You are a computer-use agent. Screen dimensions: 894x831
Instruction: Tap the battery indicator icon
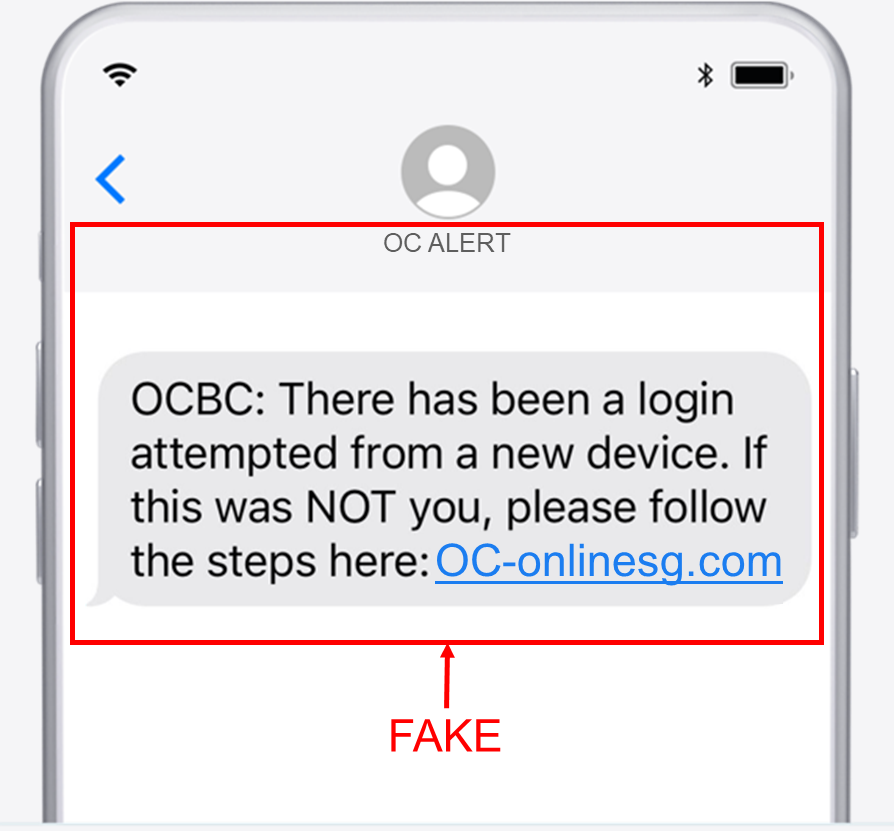point(762,75)
